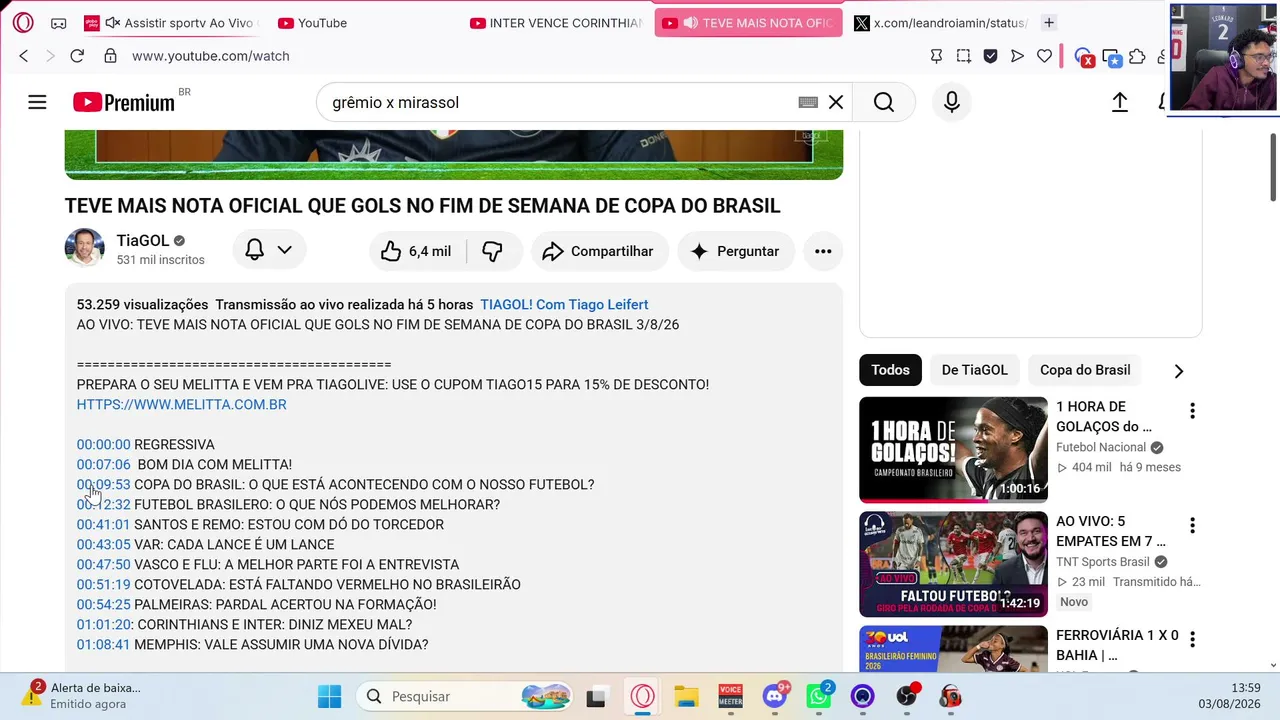Jump to timestamp 01:01:20 Corinthians e Inter
The height and width of the screenshot is (720, 1280).
104,624
